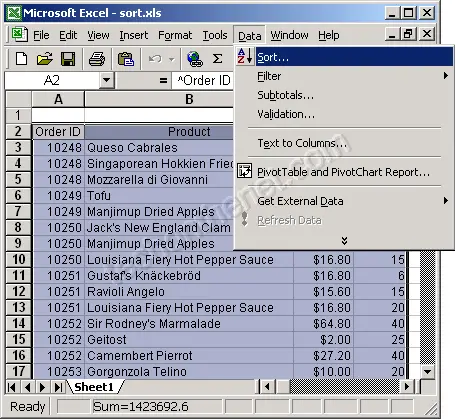Select column A header

58,99
